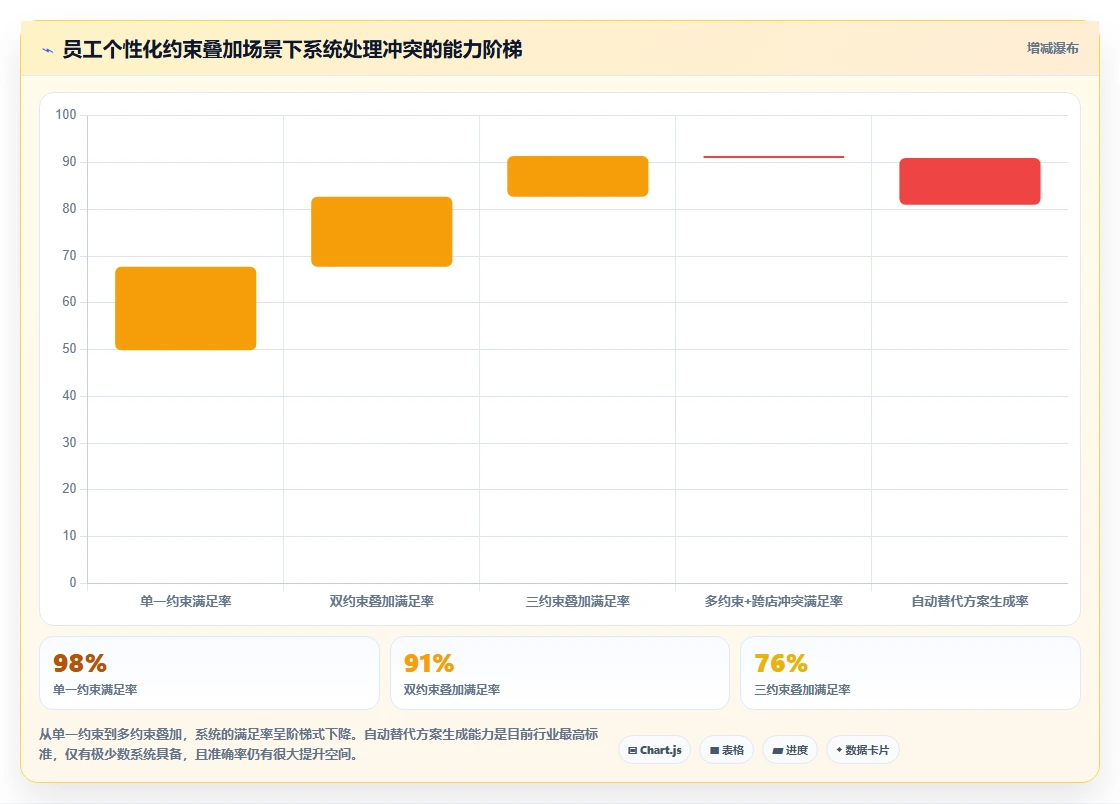Click the Chart.js tag pill
1120x804 pixels.
click(654, 750)
